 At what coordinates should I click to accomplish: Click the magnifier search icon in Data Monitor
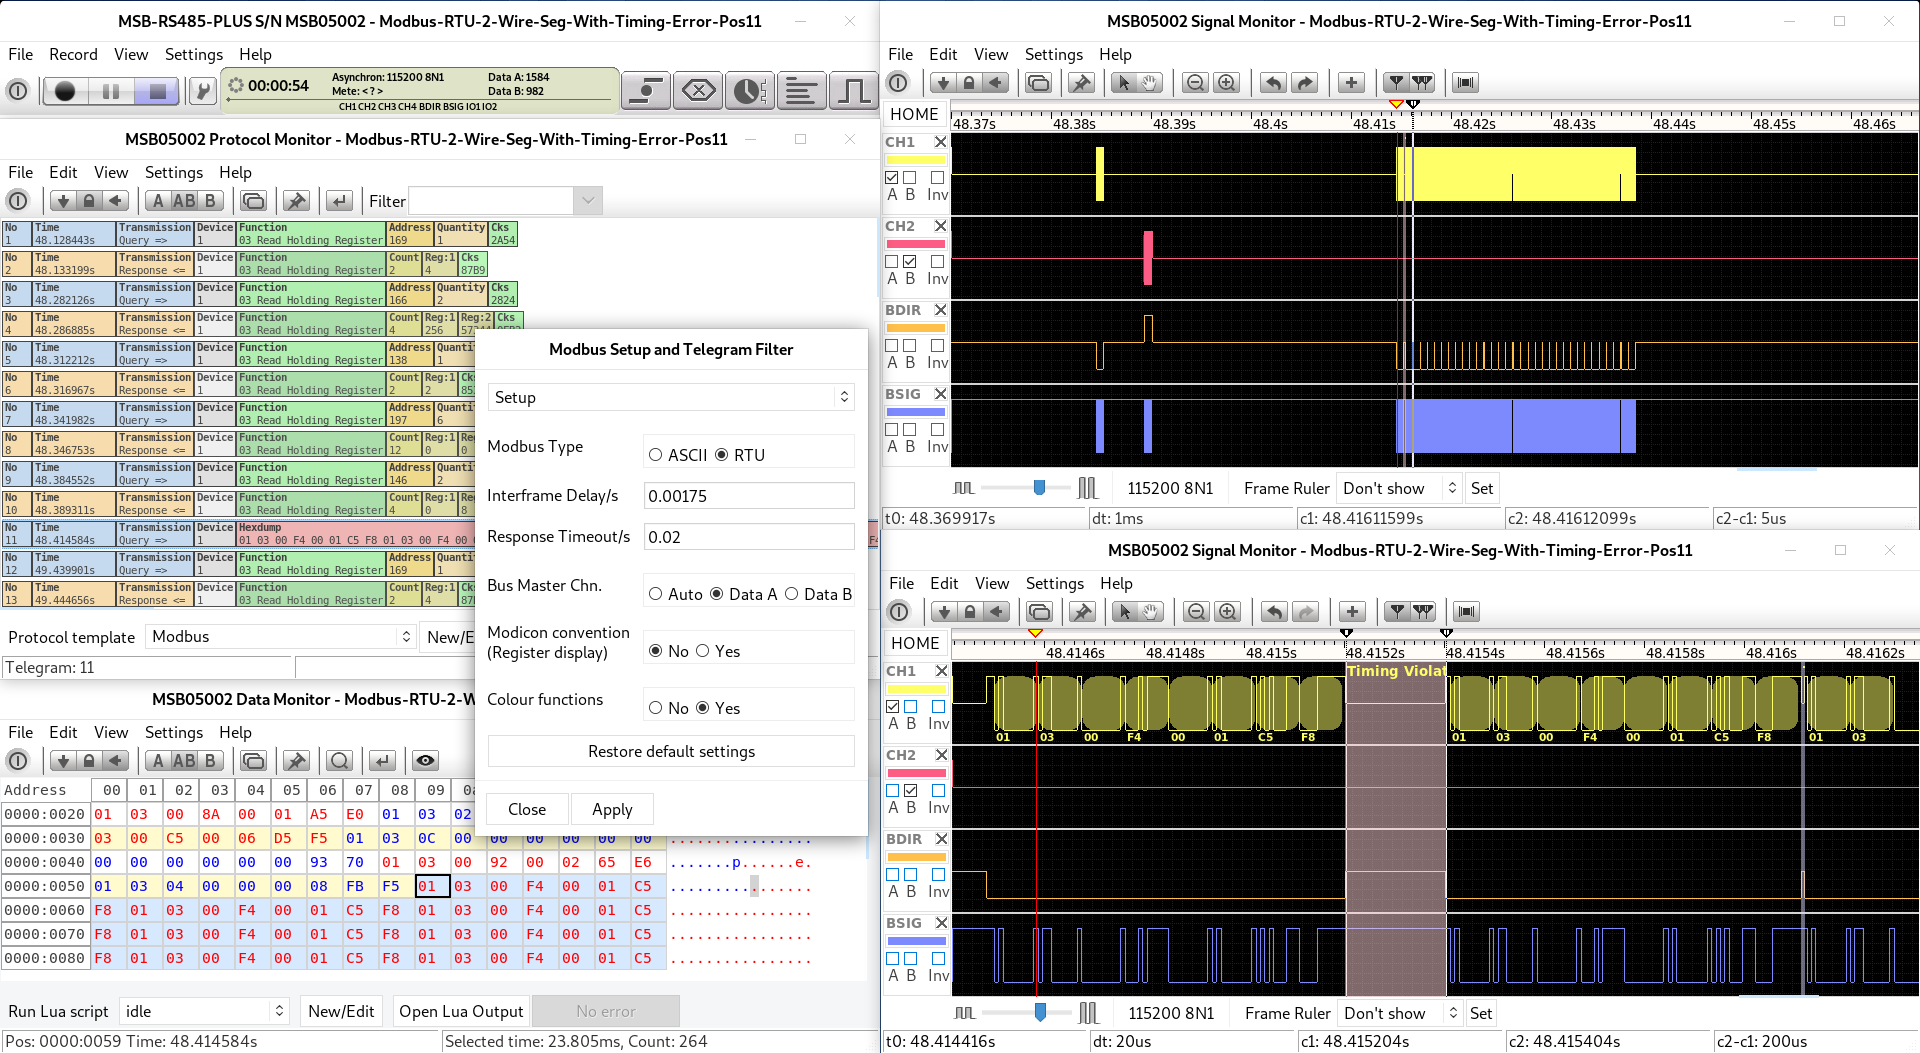(340, 761)
